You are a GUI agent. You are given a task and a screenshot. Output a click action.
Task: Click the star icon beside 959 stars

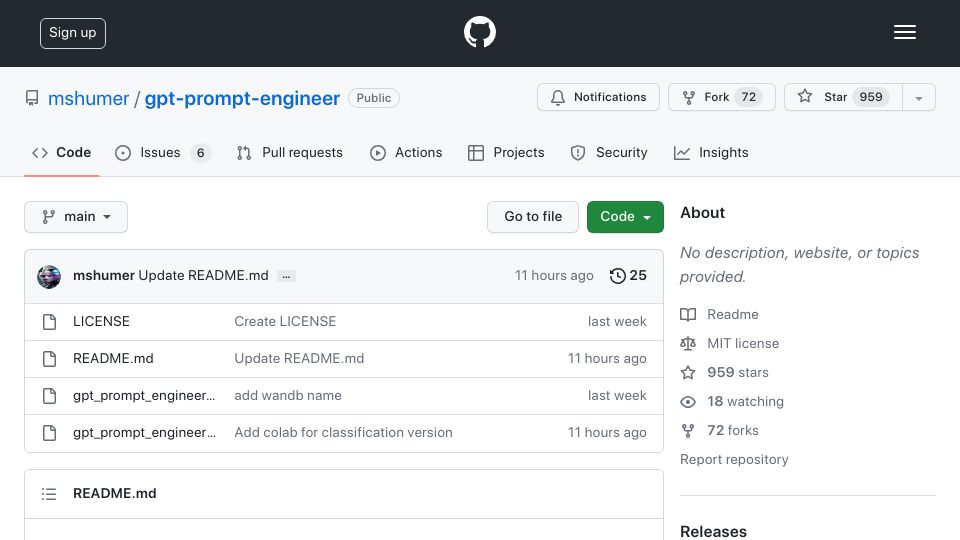coord(688,372)
